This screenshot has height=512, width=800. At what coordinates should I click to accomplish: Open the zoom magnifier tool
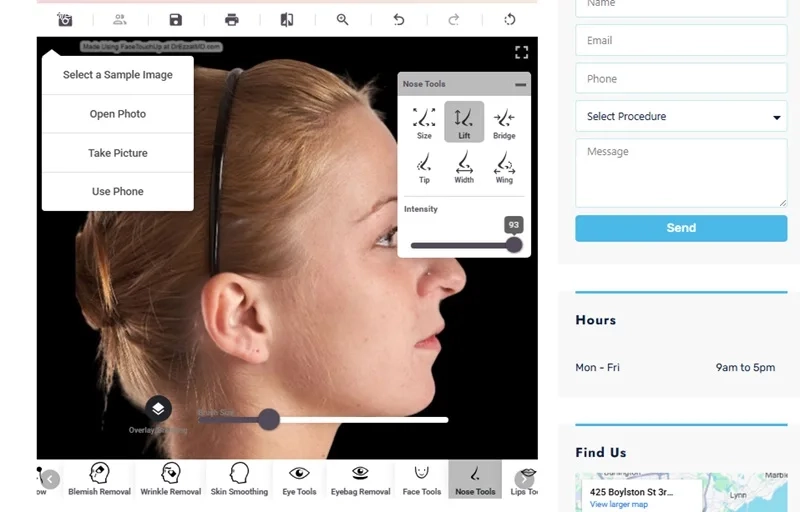(342, 19)
